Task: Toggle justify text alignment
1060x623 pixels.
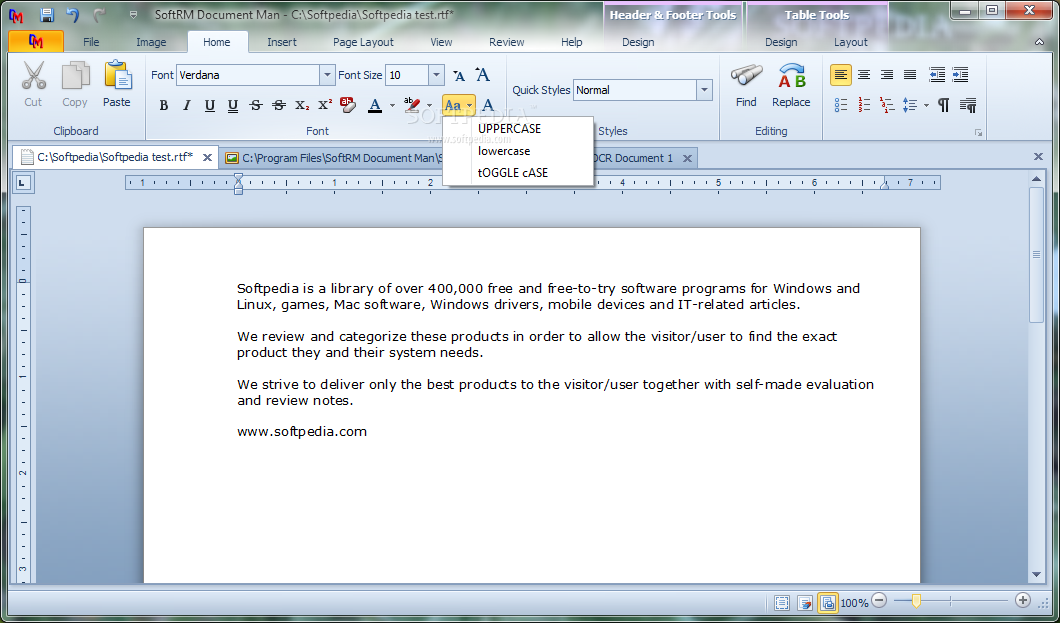Action: click(910, 75)
